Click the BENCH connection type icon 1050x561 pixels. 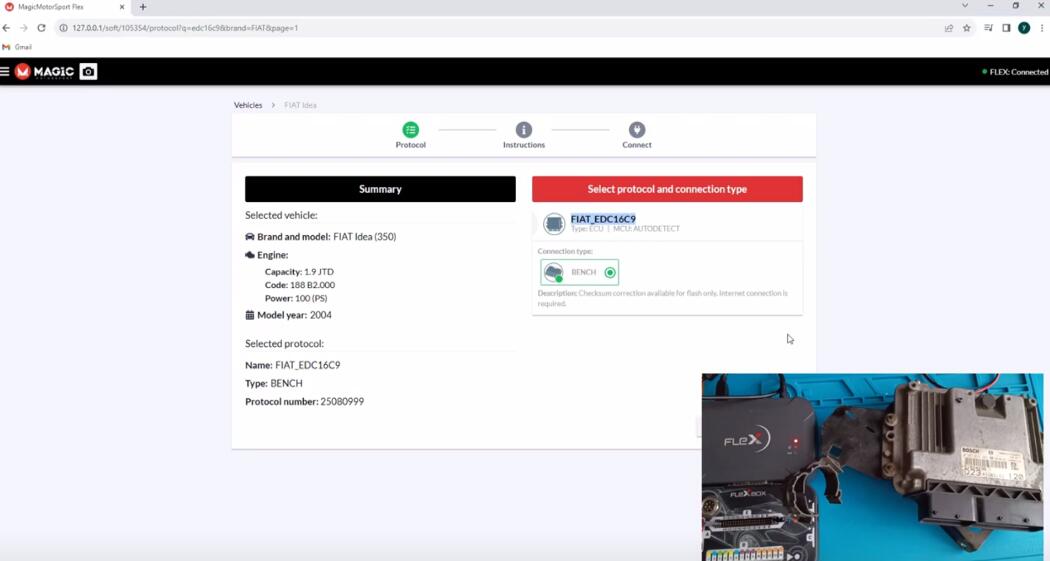click(x=554, y=272)
